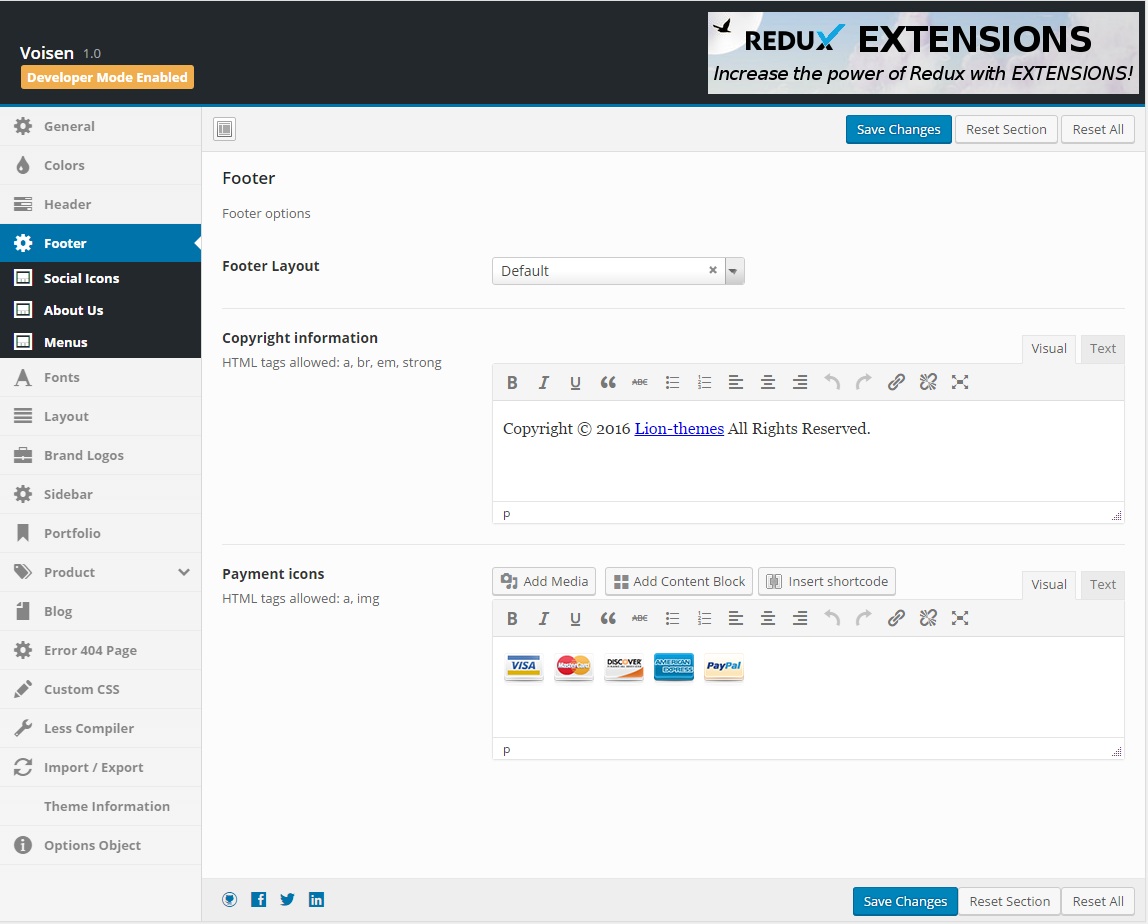The width and height of the screenshot is (1148, 924).
Task: Open the Twitter icon in footer bar
Action: pos(287,899)
